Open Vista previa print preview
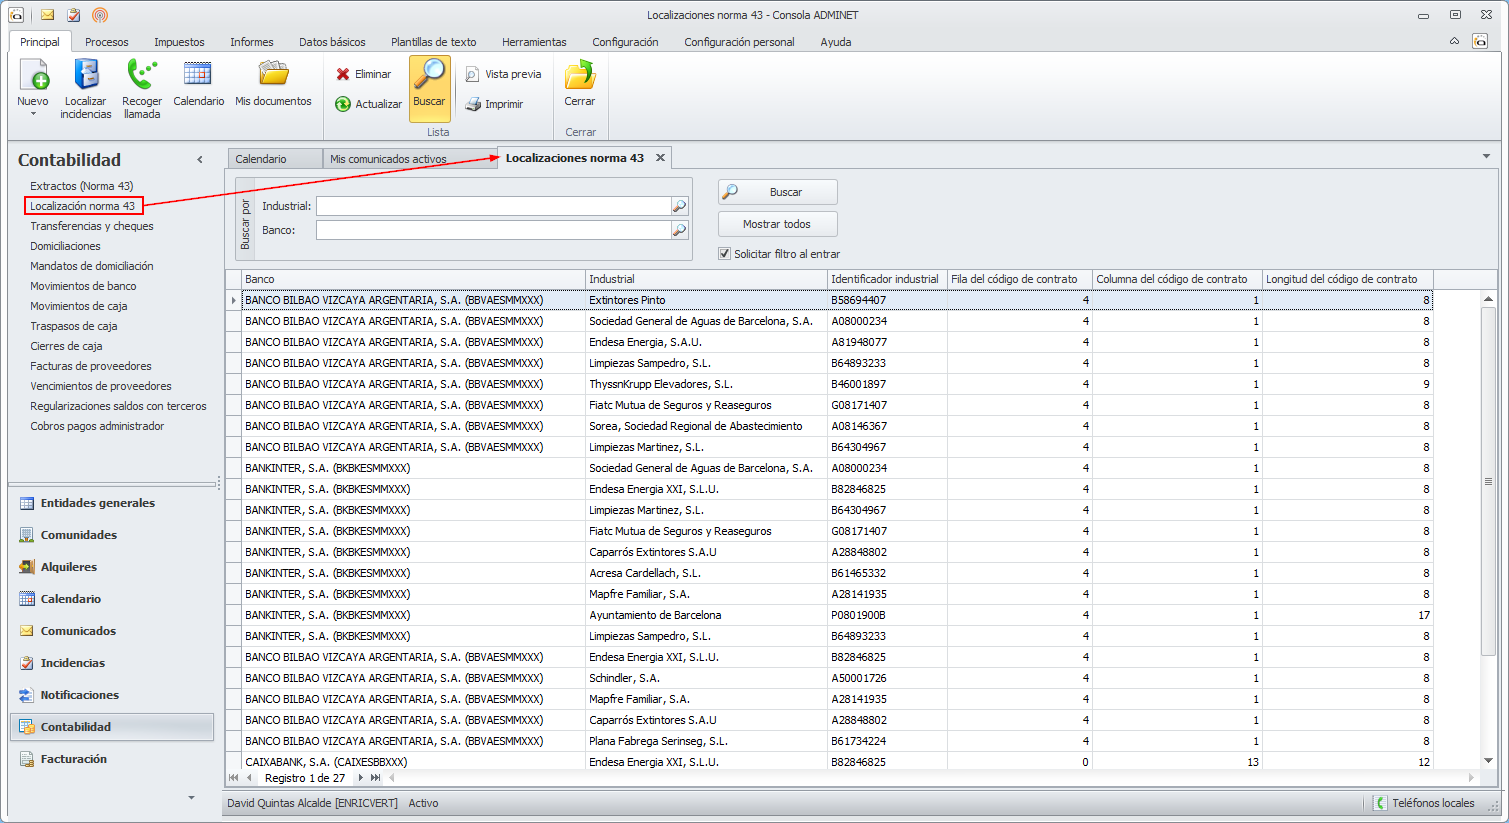The height and width of the screenshot is (823, 1509). (472, 74)
